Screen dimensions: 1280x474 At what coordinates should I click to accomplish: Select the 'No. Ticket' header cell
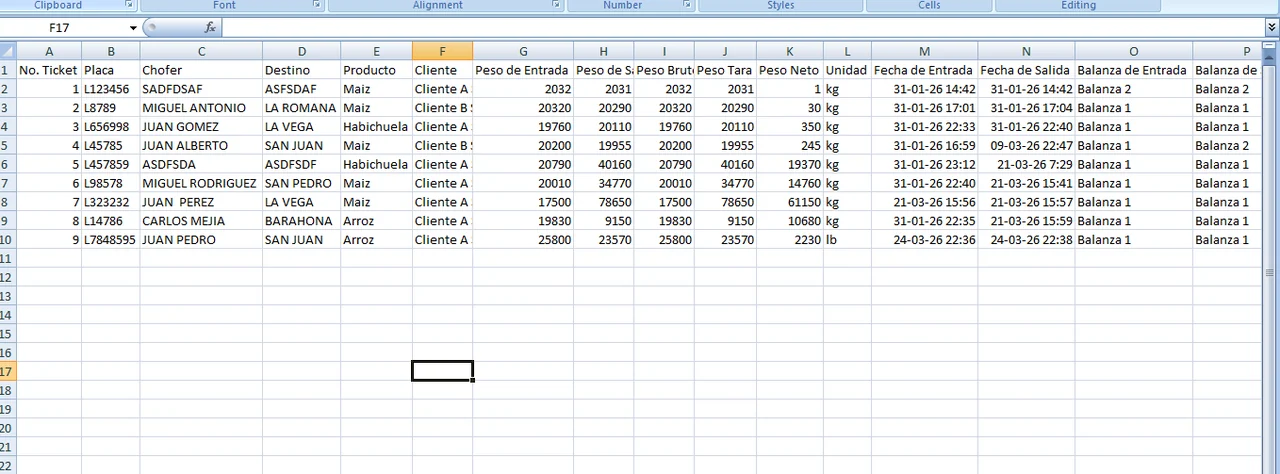coord(50,70)
